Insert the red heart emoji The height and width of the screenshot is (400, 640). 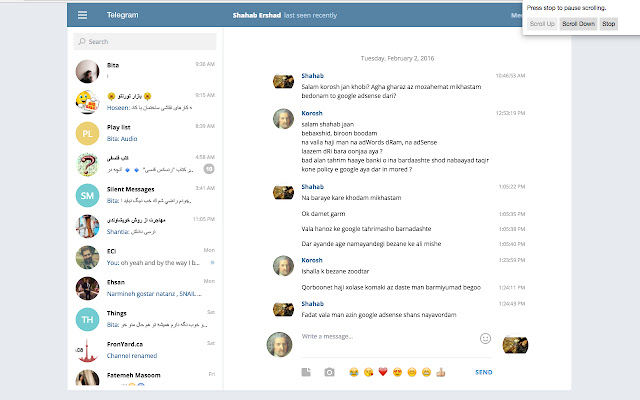383,372
